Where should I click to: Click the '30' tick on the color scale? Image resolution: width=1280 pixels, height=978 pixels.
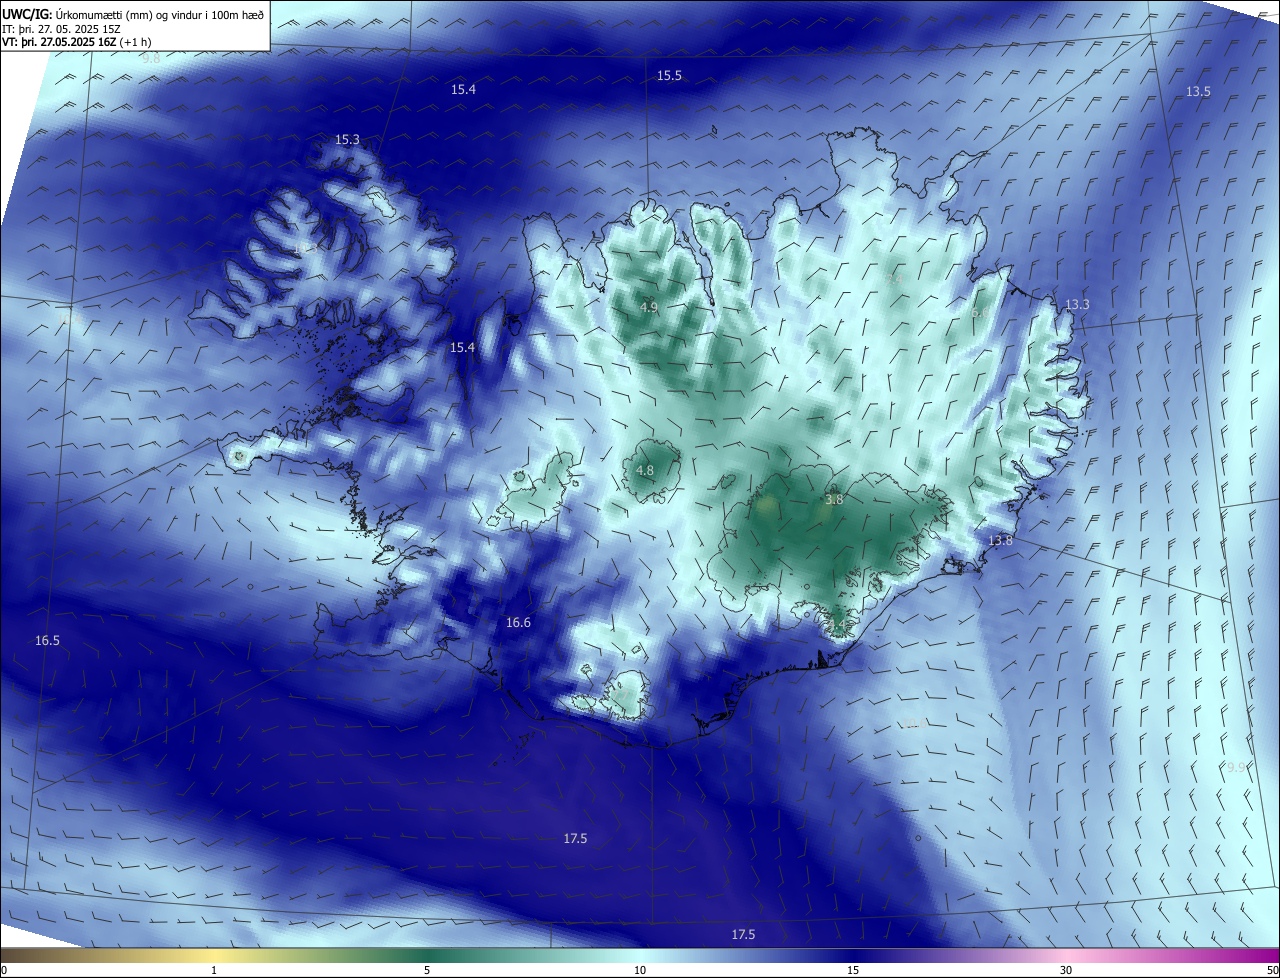[1066, 970]
